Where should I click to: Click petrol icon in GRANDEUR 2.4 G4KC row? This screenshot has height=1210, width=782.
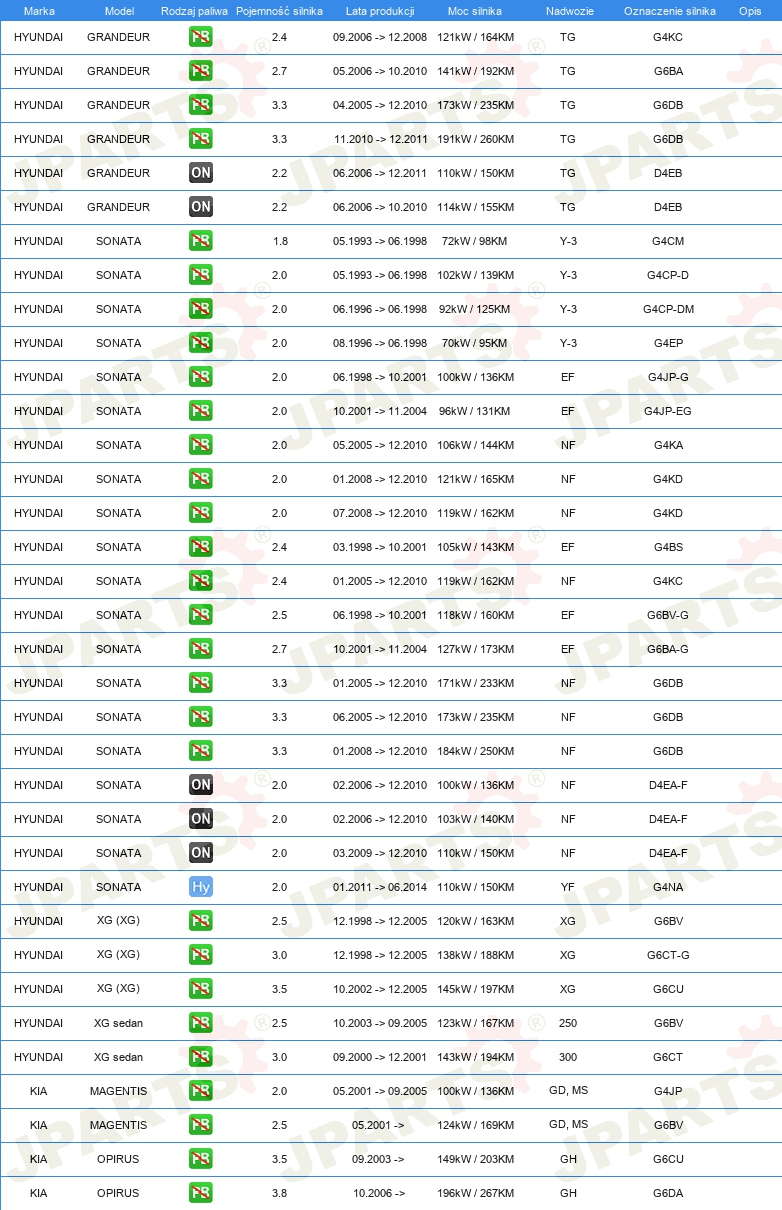coord(201,37)
